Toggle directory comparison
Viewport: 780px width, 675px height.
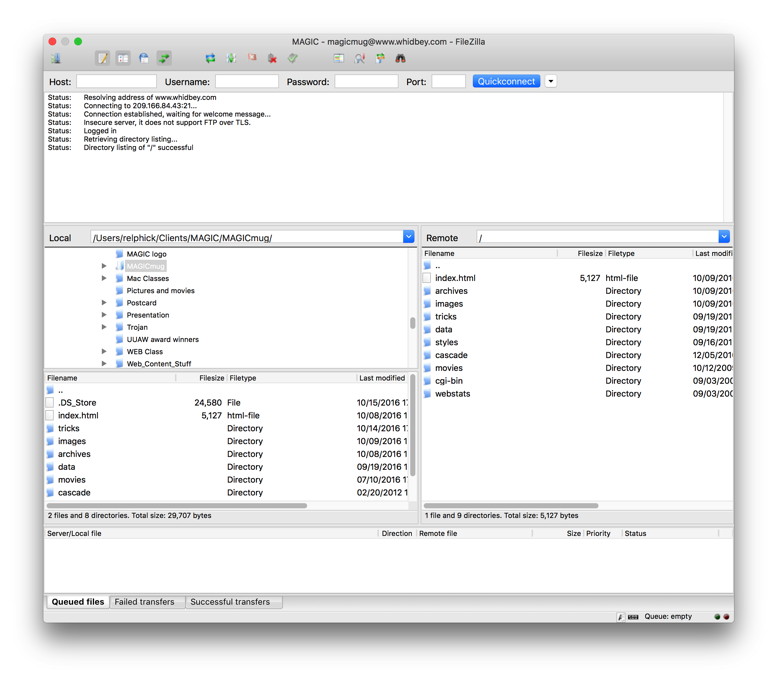coord(360,59)
